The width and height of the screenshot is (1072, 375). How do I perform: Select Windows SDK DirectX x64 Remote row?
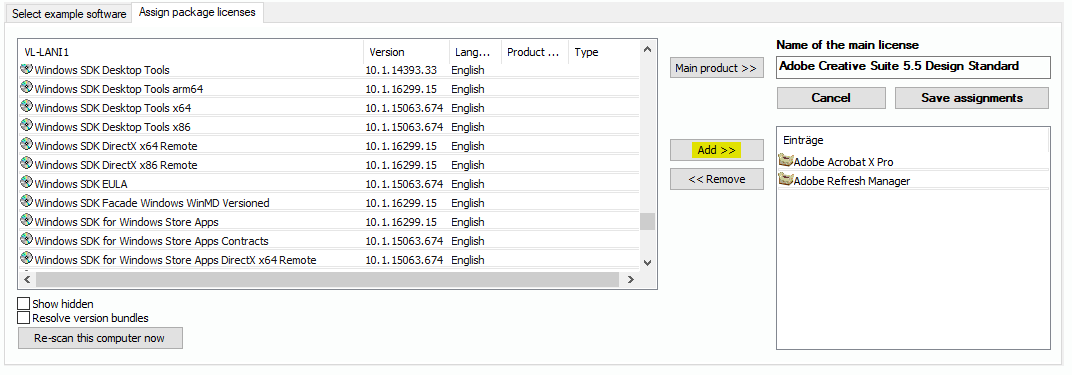click(x=328, y=146)
